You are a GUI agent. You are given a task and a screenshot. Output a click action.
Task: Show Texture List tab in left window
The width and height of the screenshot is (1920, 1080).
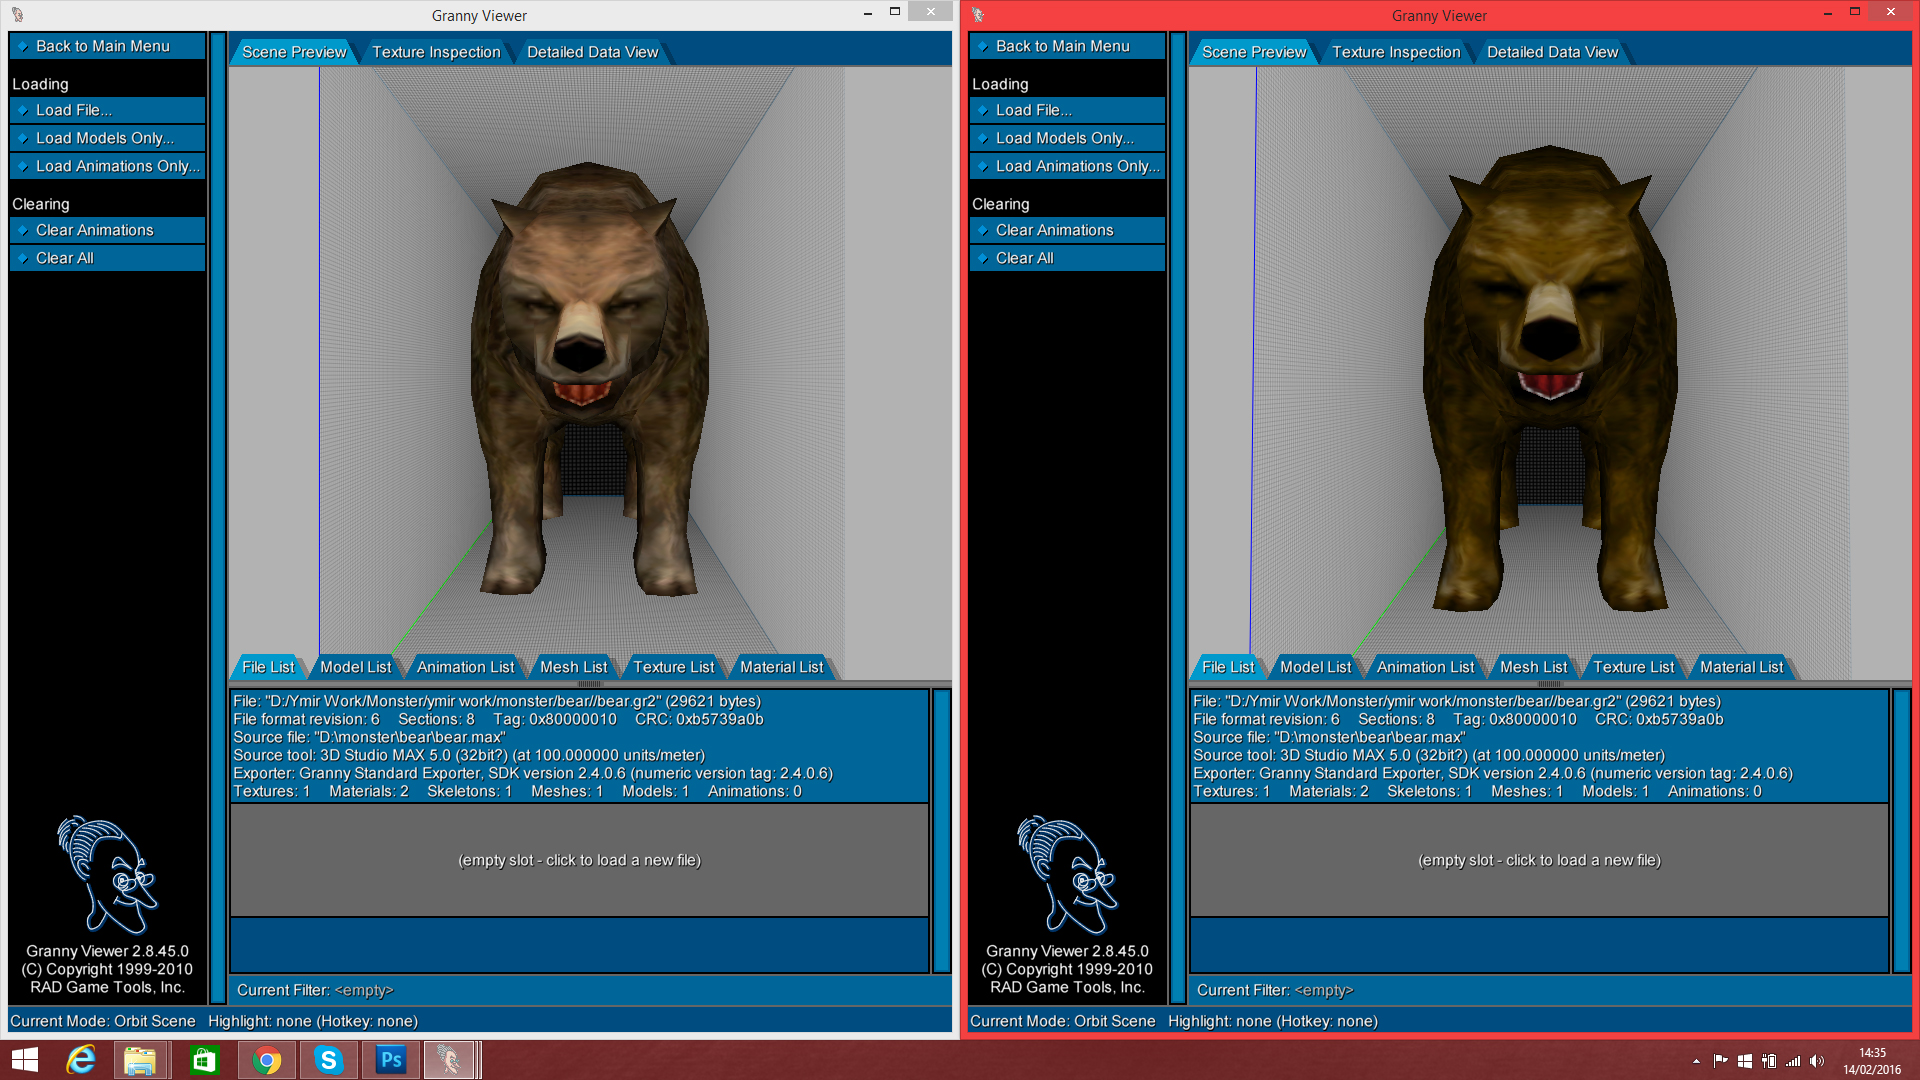[x=674, y=667]
